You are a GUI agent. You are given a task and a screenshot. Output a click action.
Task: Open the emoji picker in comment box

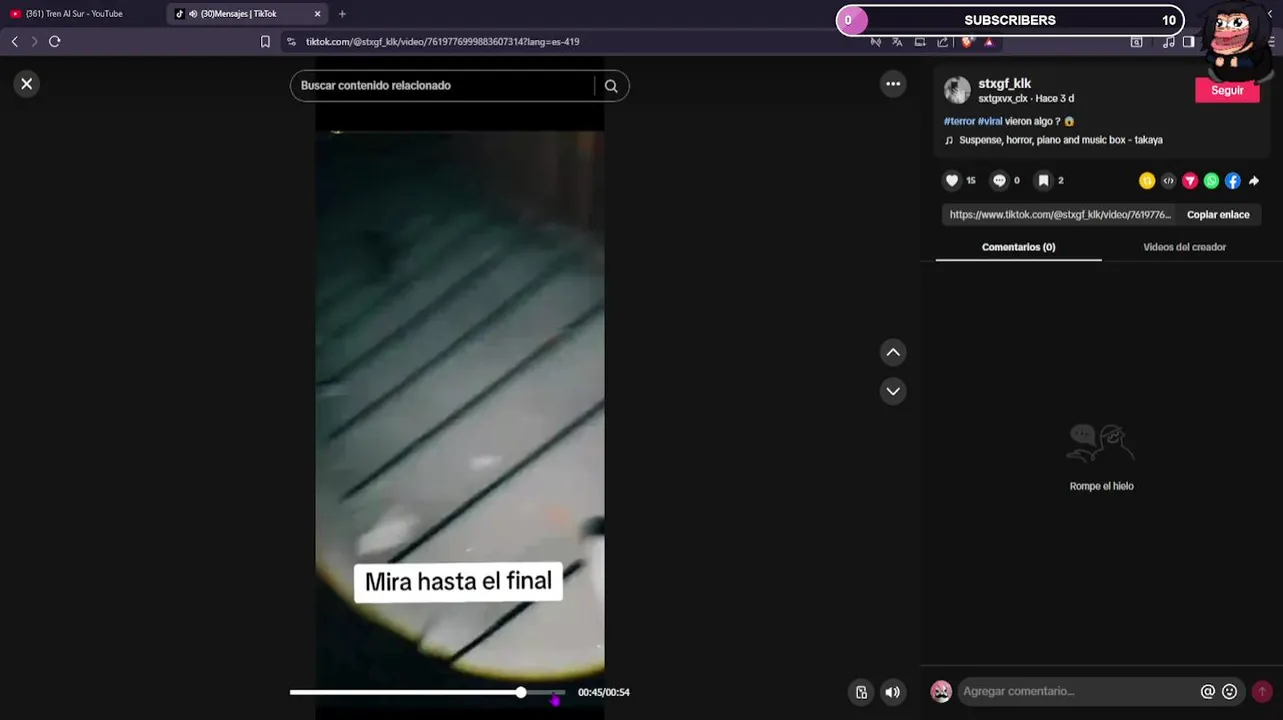(1230, 691)
